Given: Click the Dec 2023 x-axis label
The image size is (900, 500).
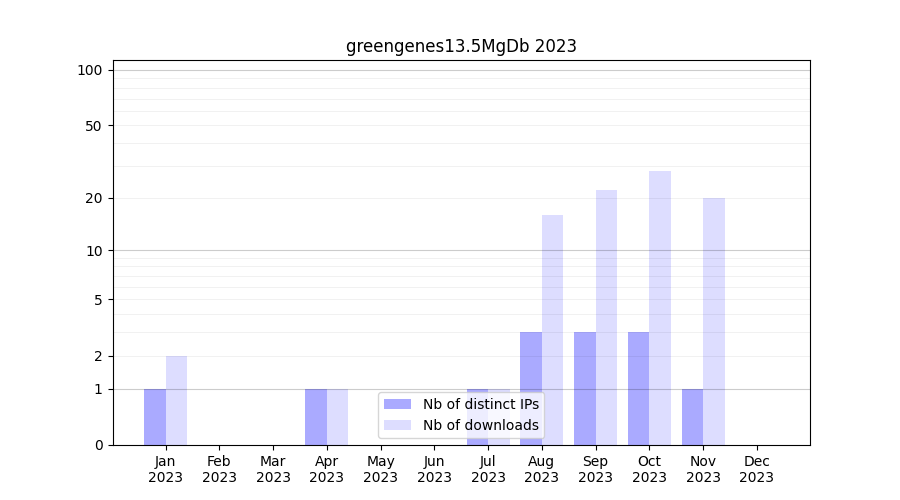Looking at the screenshot, I should (757, 469).
